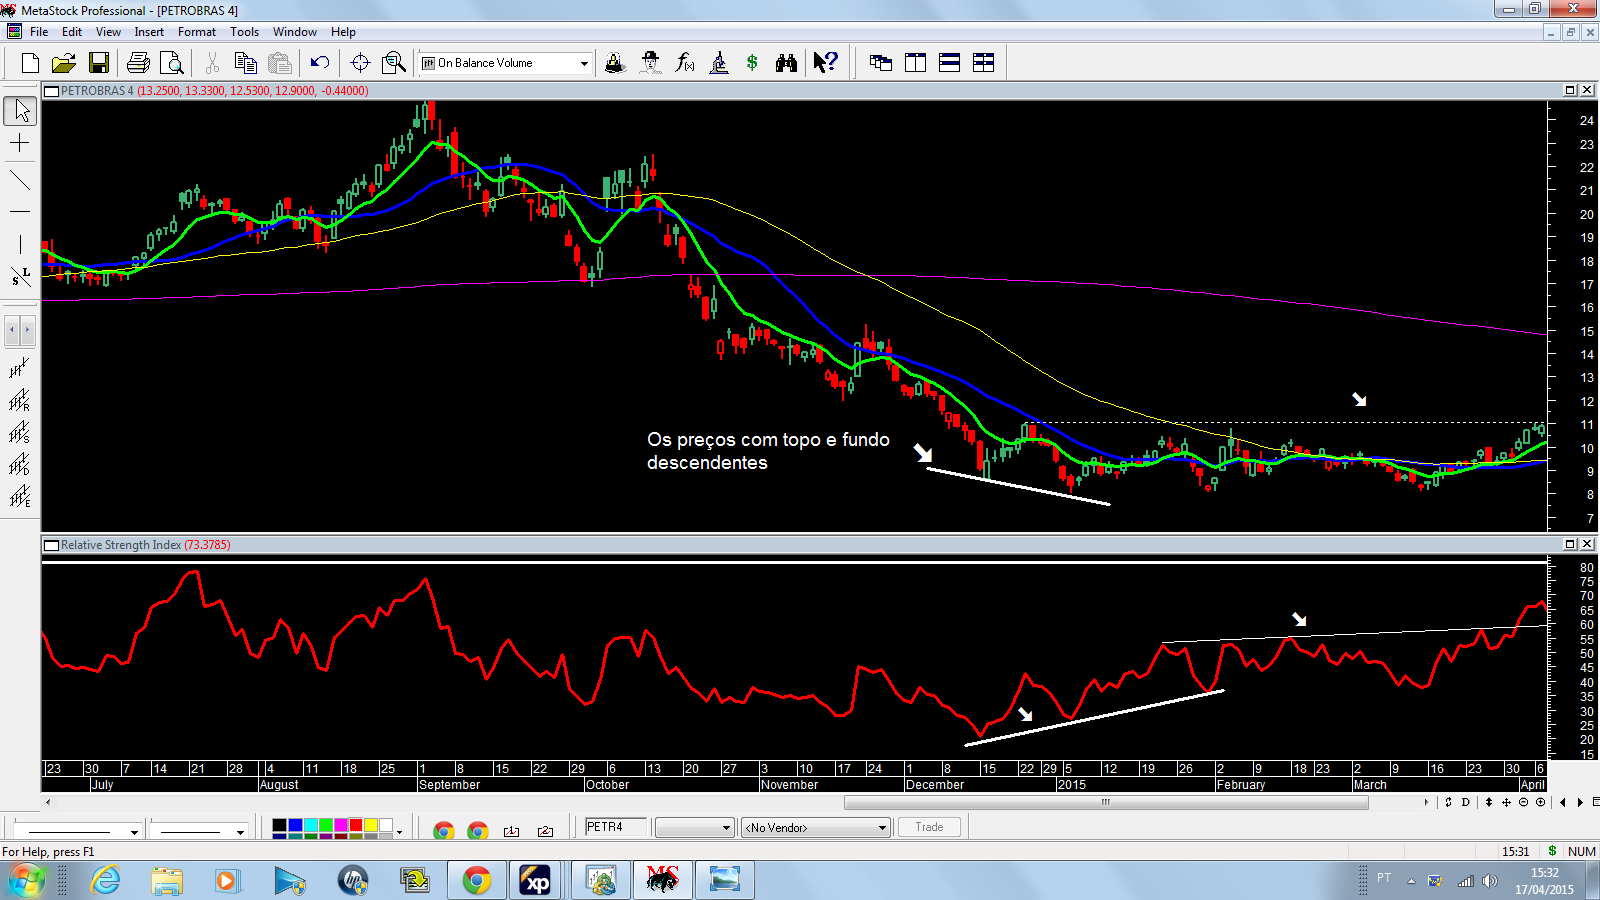Image resolution: width=1600 pixels, height=900 pixels.
Task: Pick the black color swatch
Action: [x=280, y=825]
